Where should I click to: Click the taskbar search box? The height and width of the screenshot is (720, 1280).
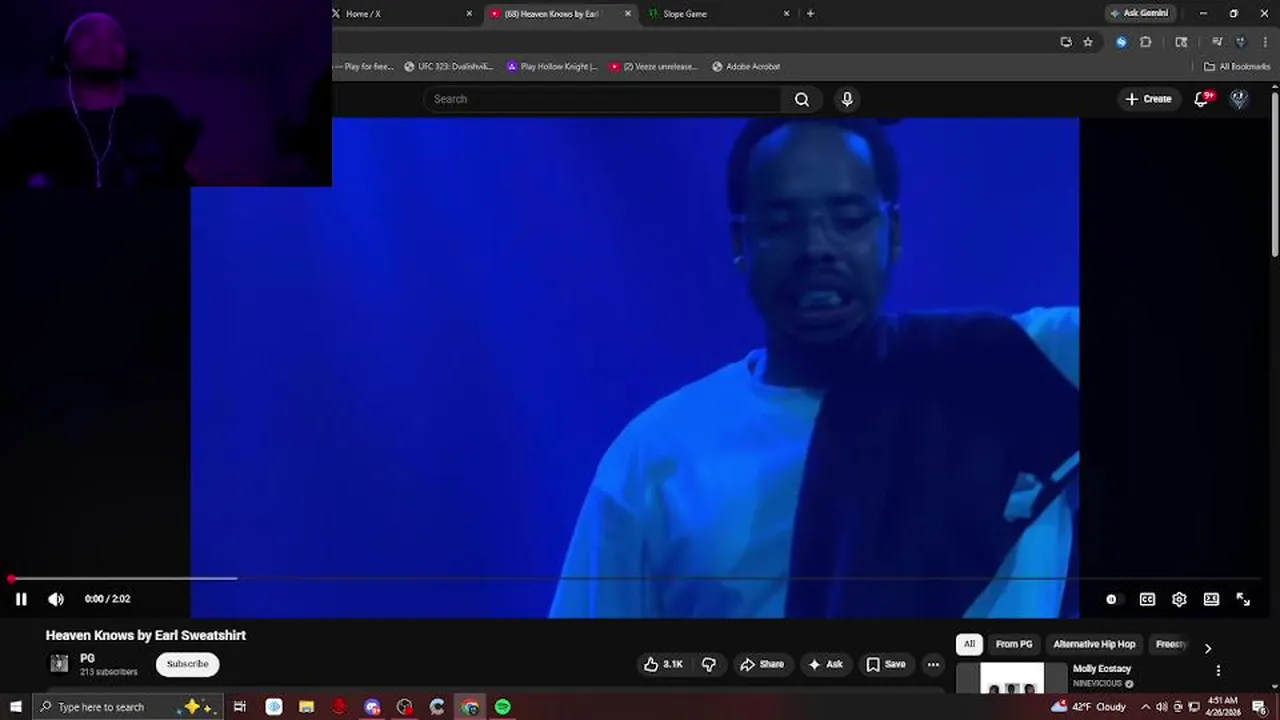126,707
